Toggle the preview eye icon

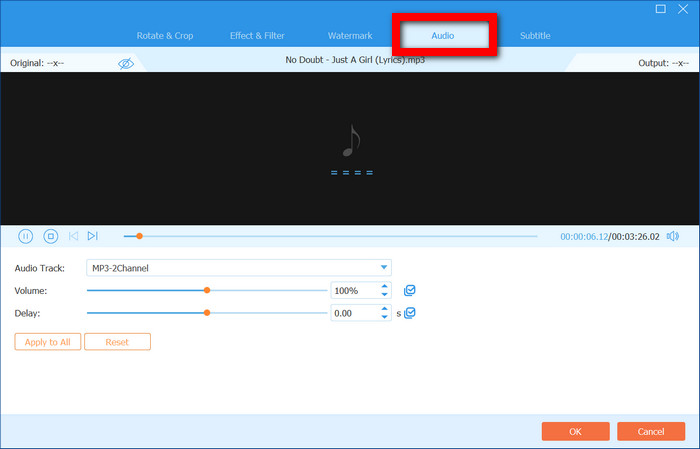point(126,63)
